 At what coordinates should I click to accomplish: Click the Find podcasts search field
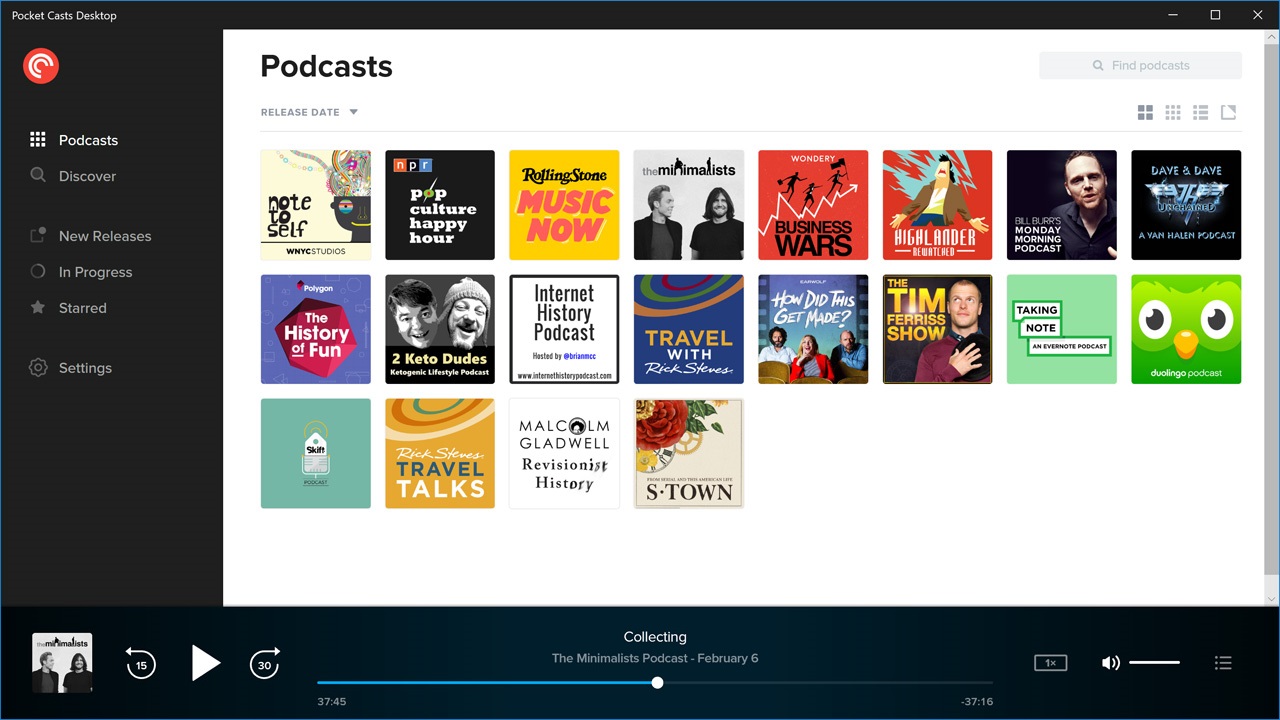(1140, 65)
